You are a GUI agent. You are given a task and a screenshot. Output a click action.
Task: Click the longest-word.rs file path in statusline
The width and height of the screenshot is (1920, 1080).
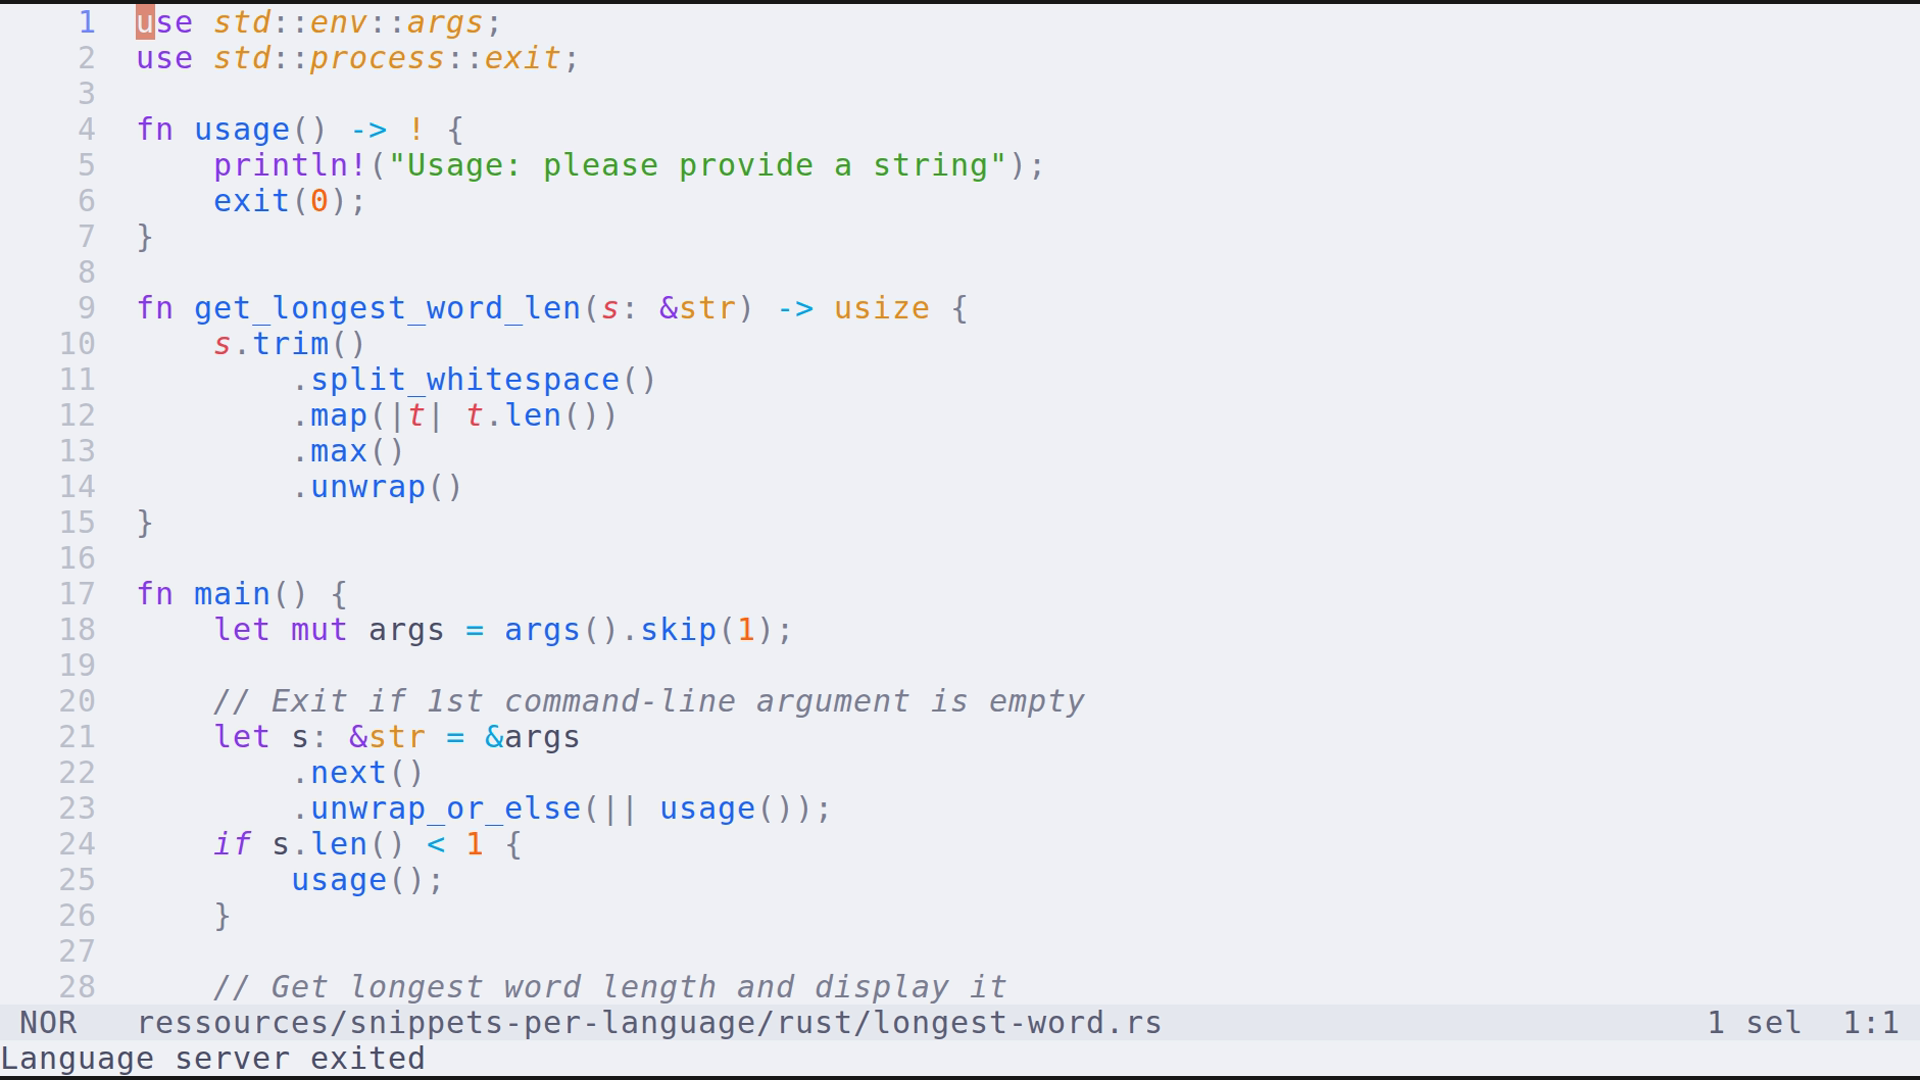coord(649,1023)
